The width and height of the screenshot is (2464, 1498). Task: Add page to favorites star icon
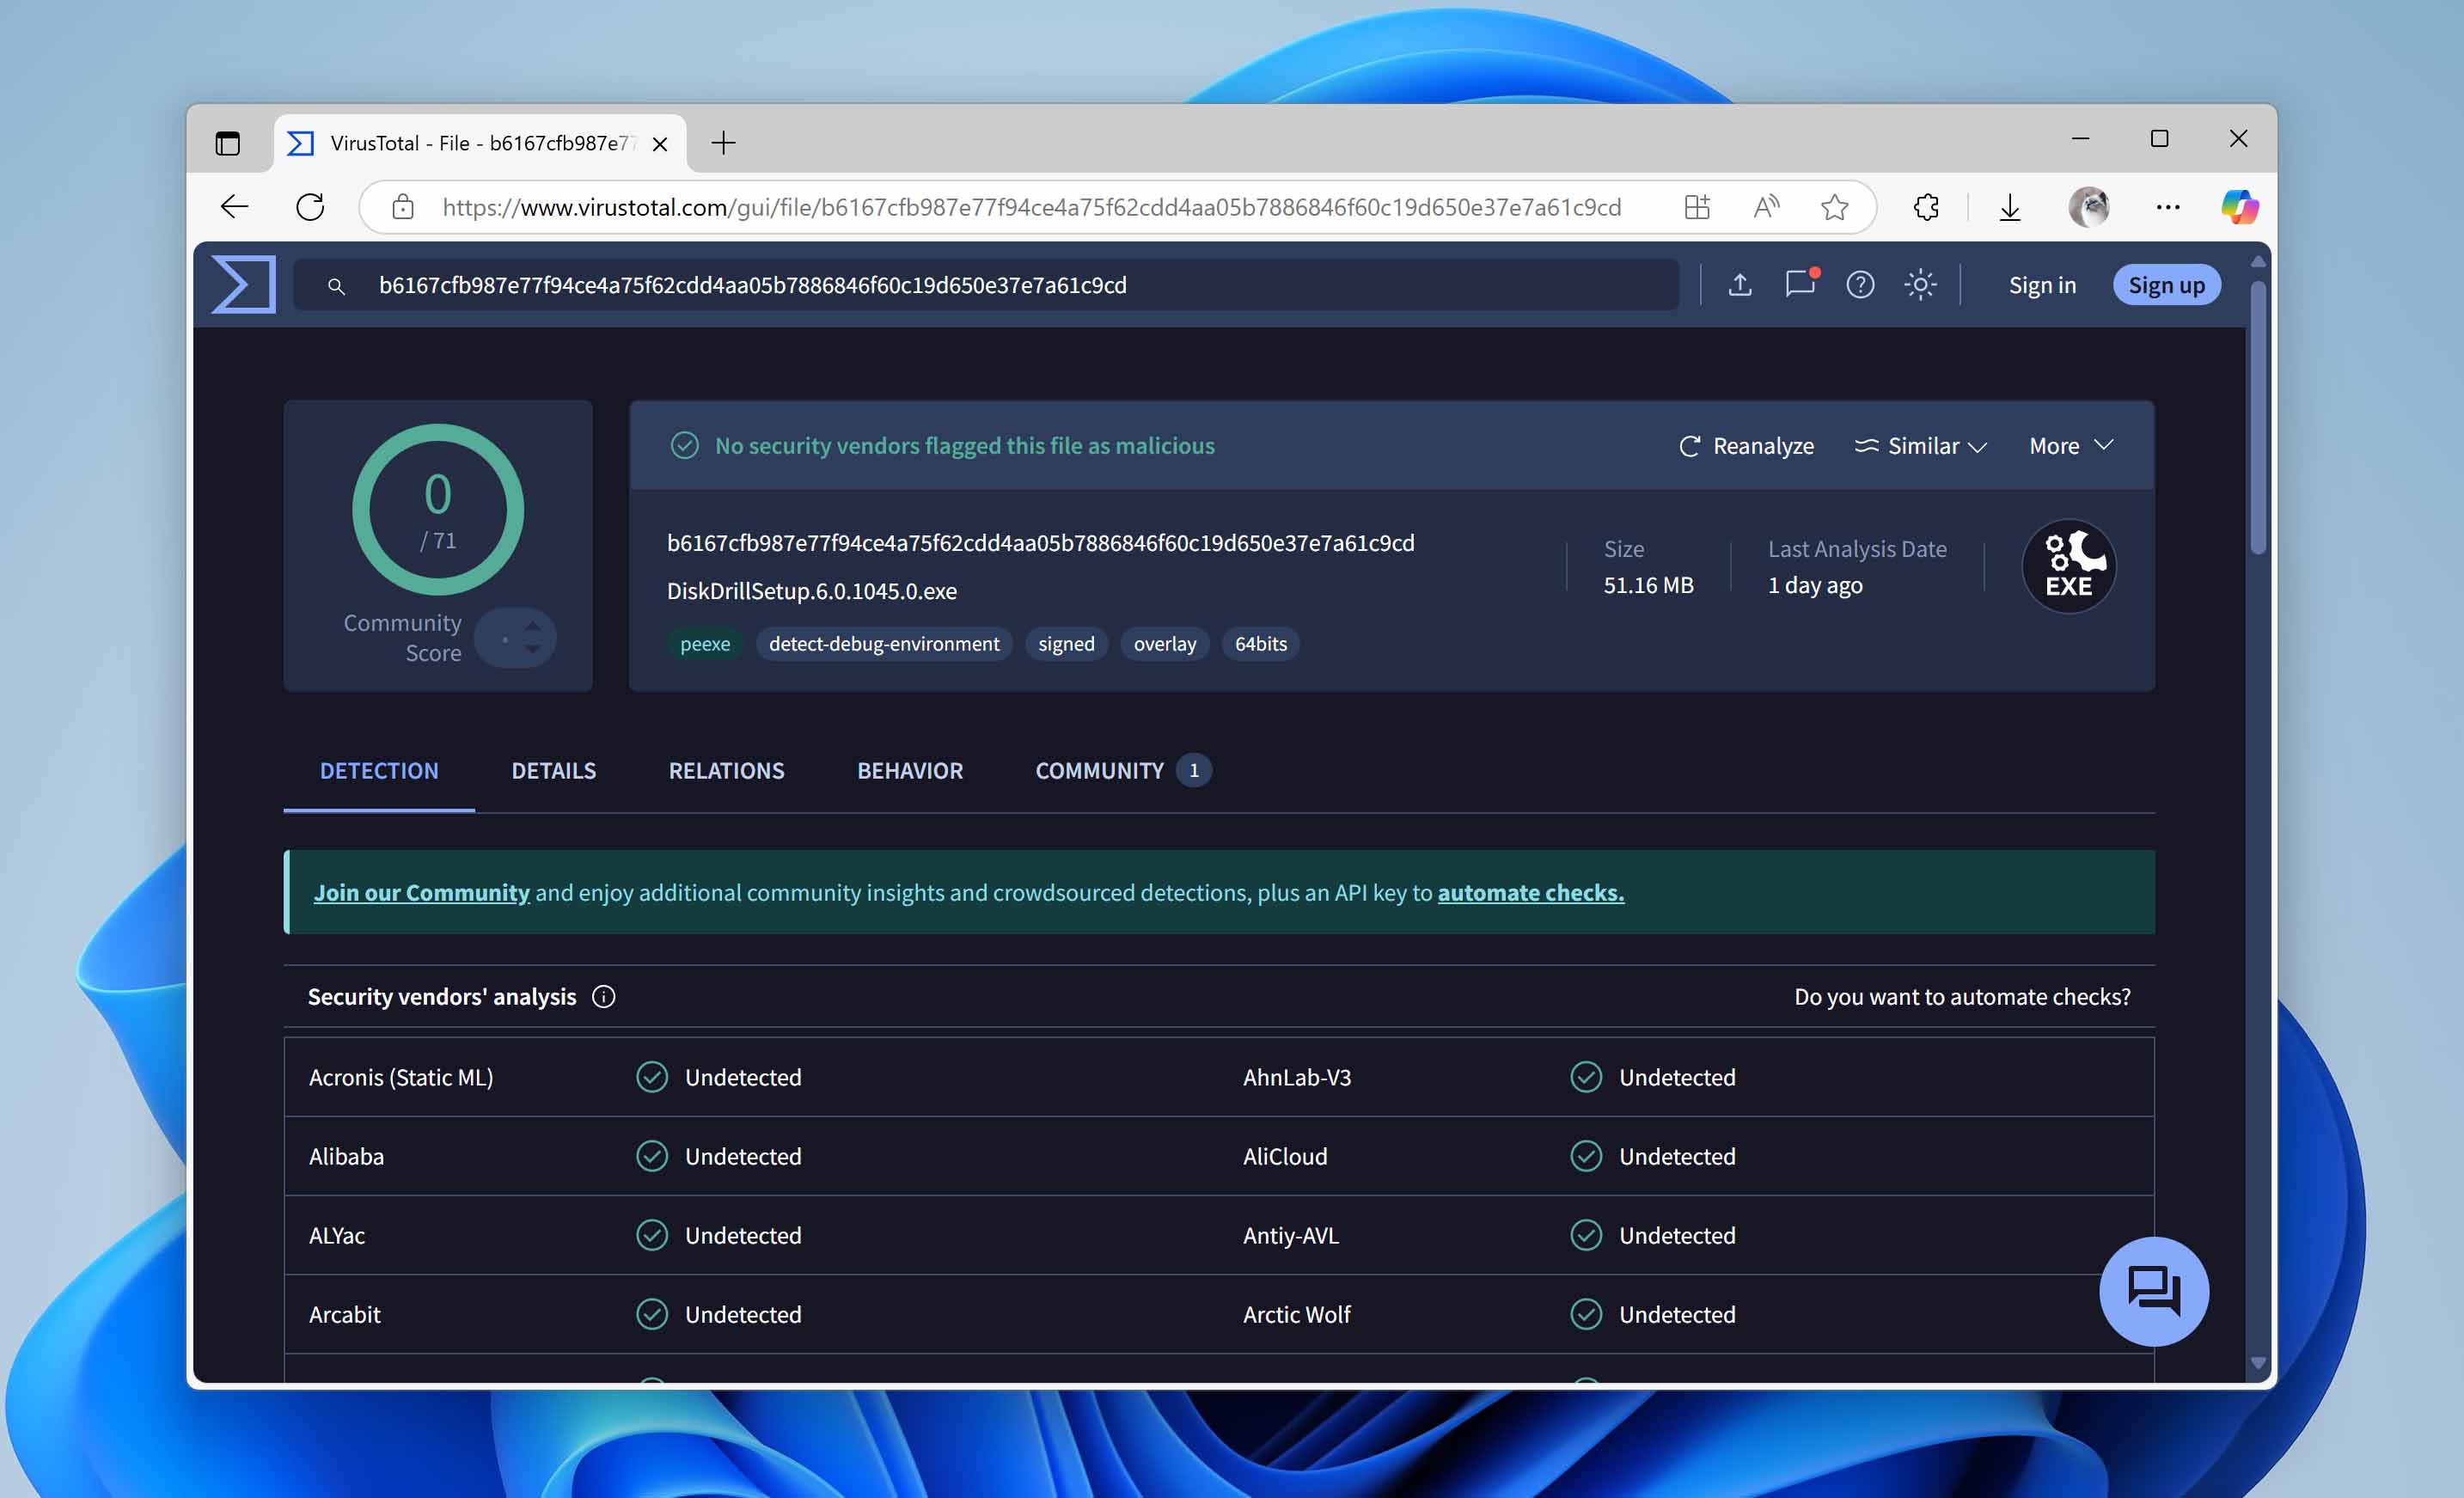coord(1834,207)
